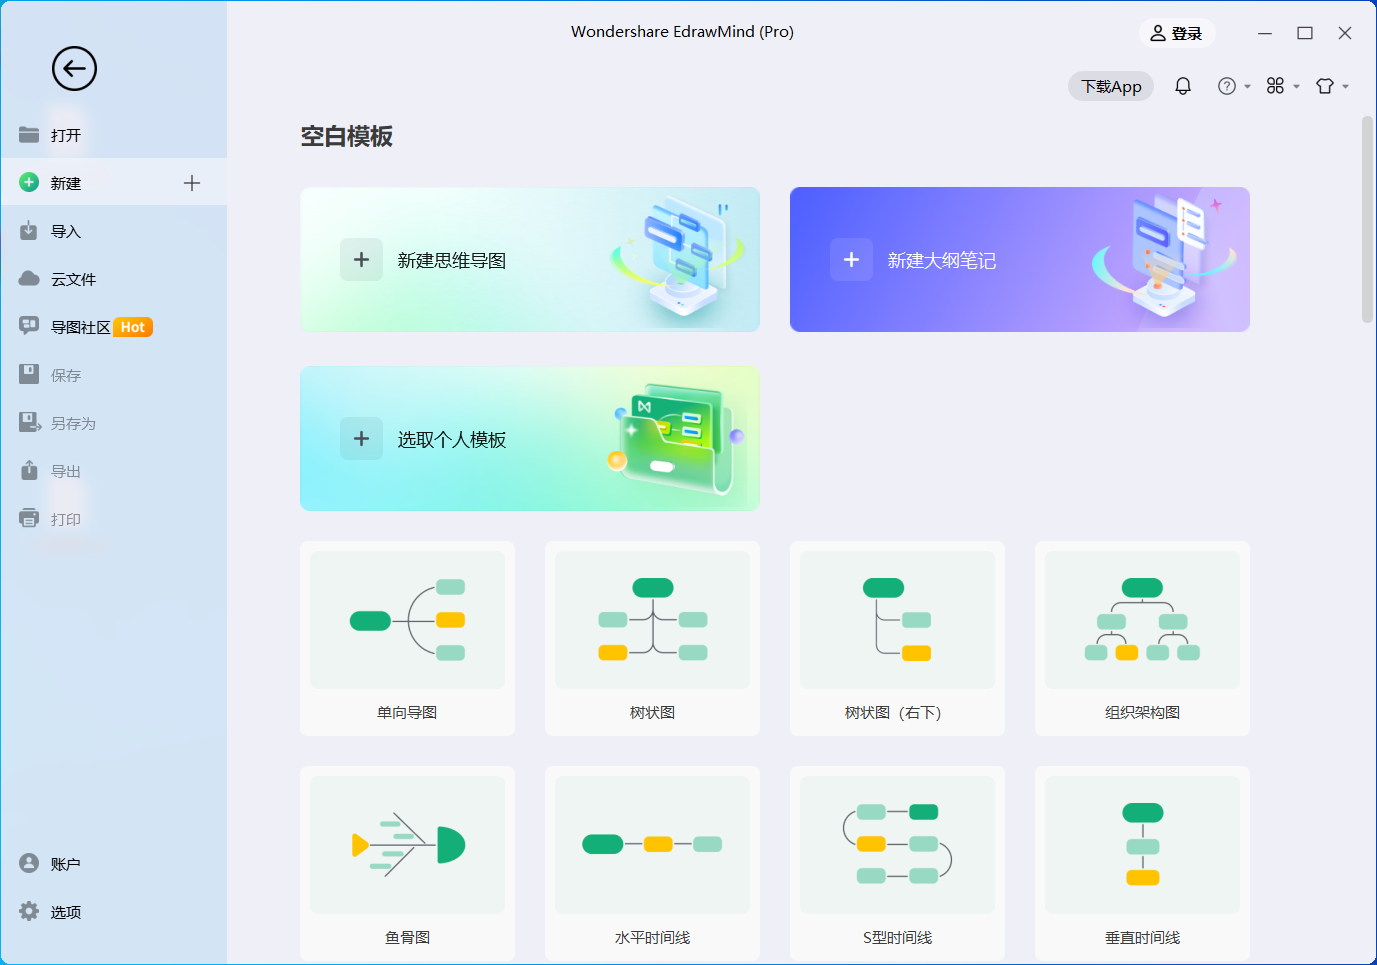Click the export icon beside 导出
Image resolution: width=1377 pixels, height=965 pixels.
(29, 471)
